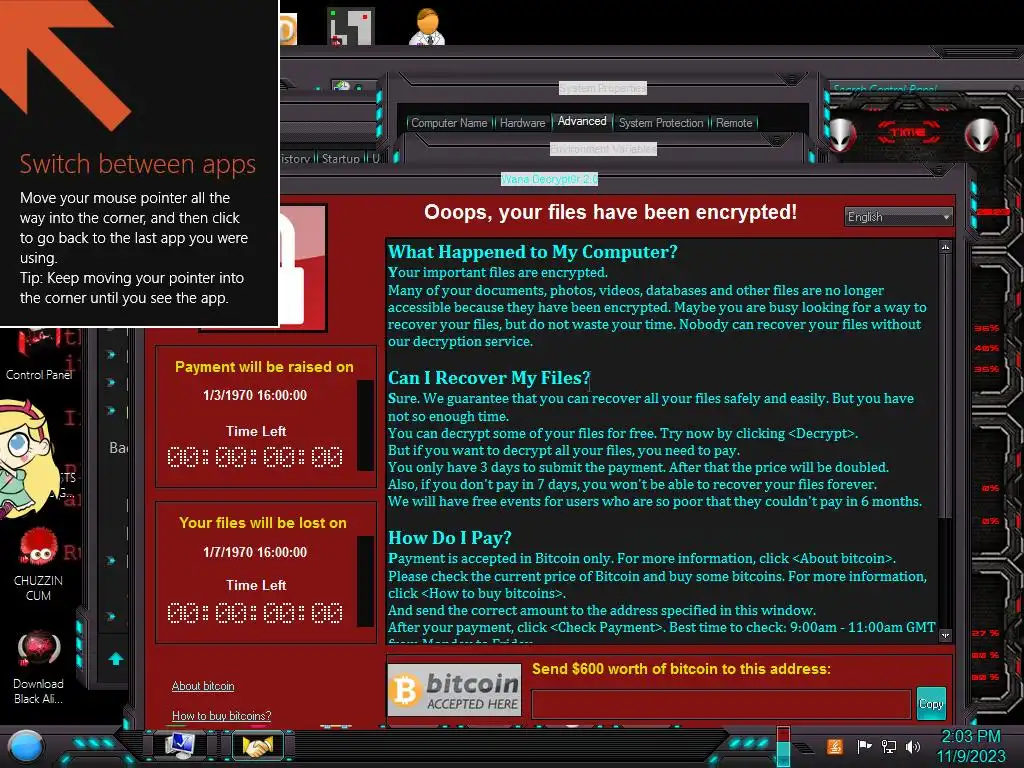
Task: Click the computer monitor taskbar icon
Action: tap(179, 745)
